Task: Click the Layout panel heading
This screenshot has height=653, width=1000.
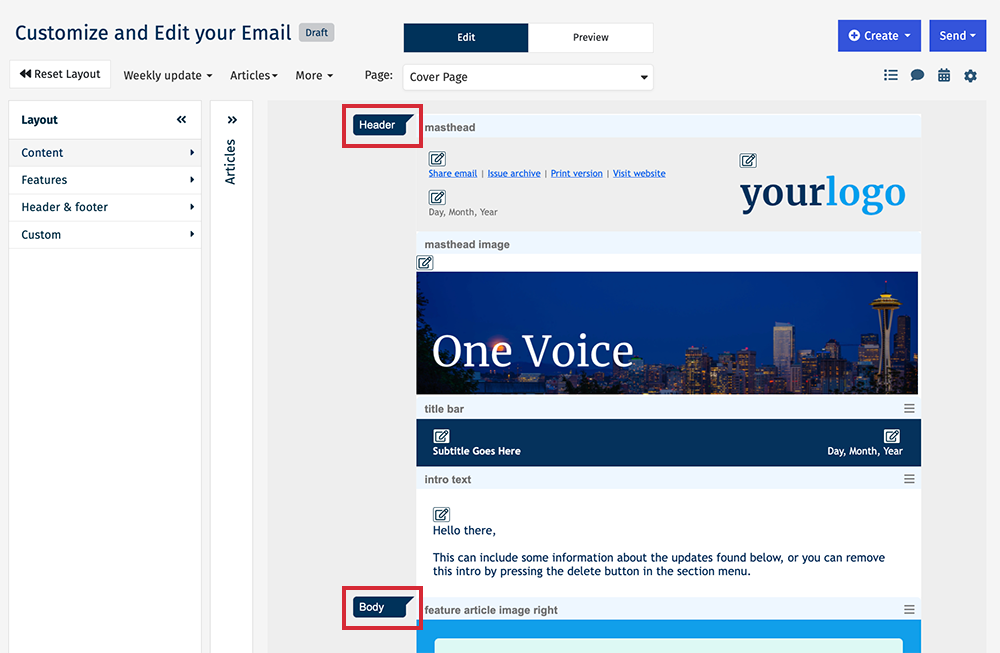Action: [x=40, y=120]
